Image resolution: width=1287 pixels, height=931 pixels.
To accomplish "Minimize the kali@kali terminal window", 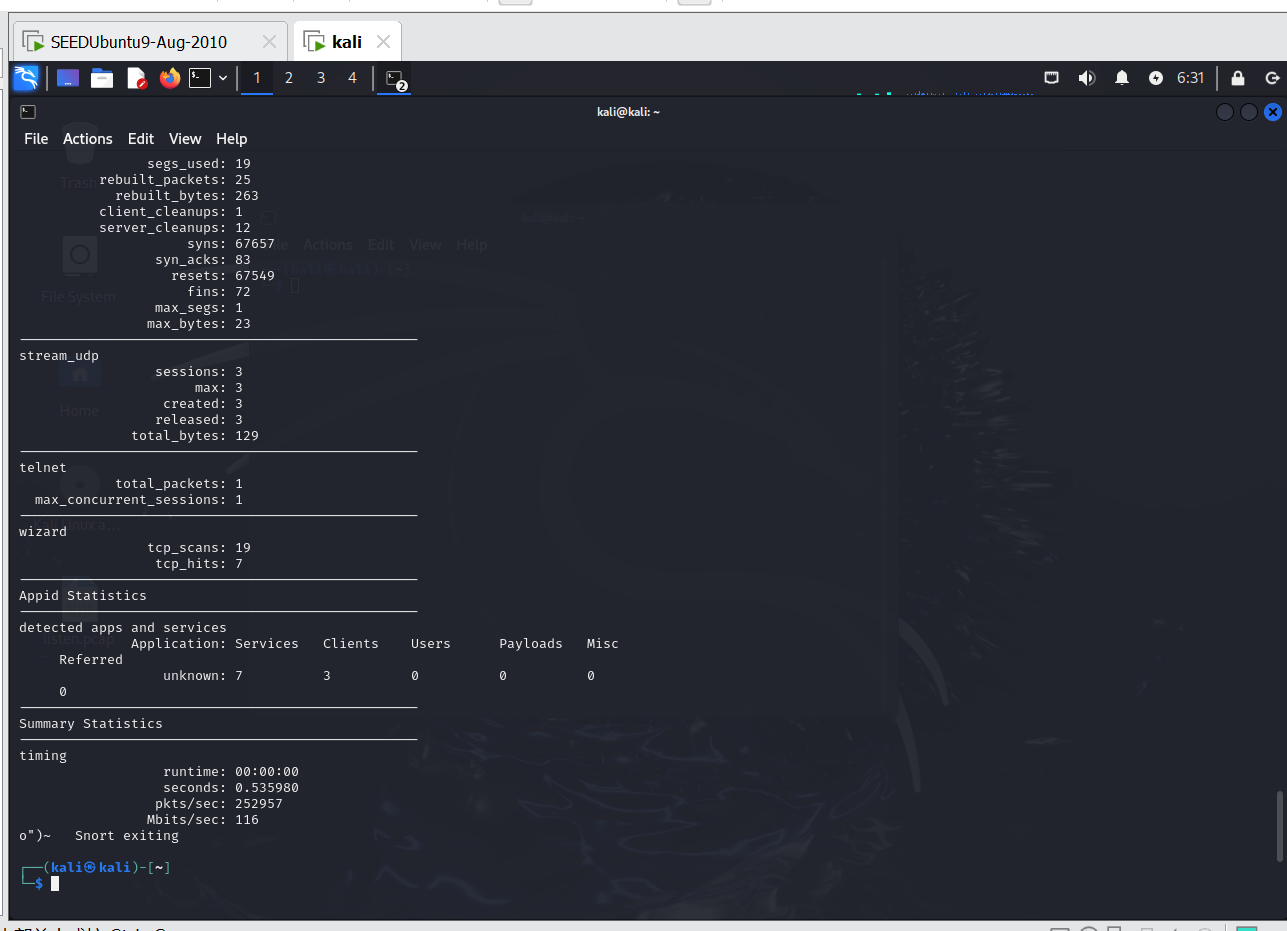I will pos(1225,112).
